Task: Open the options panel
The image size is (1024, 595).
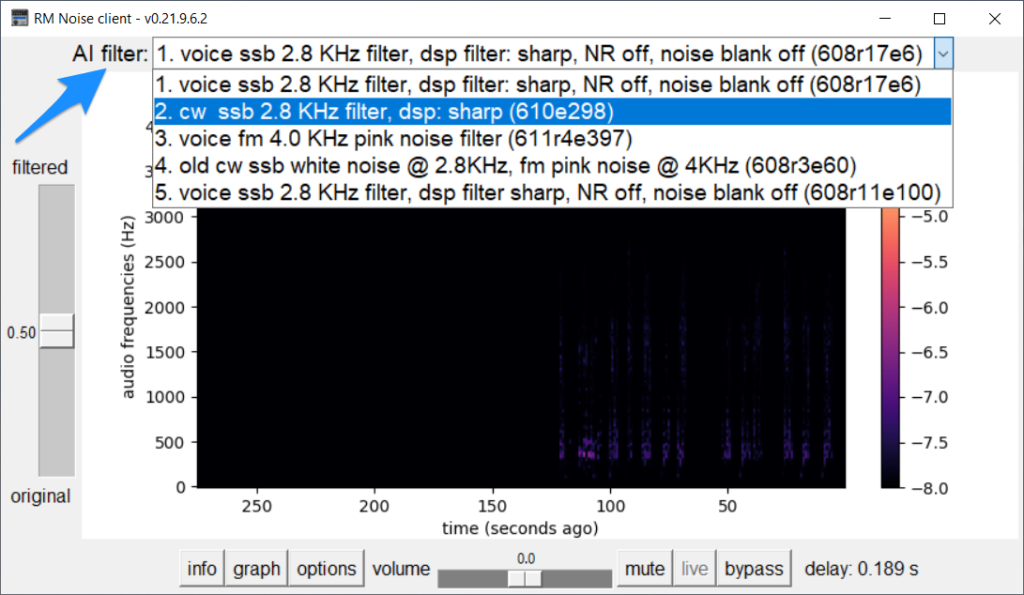Action: click(326, 567)
